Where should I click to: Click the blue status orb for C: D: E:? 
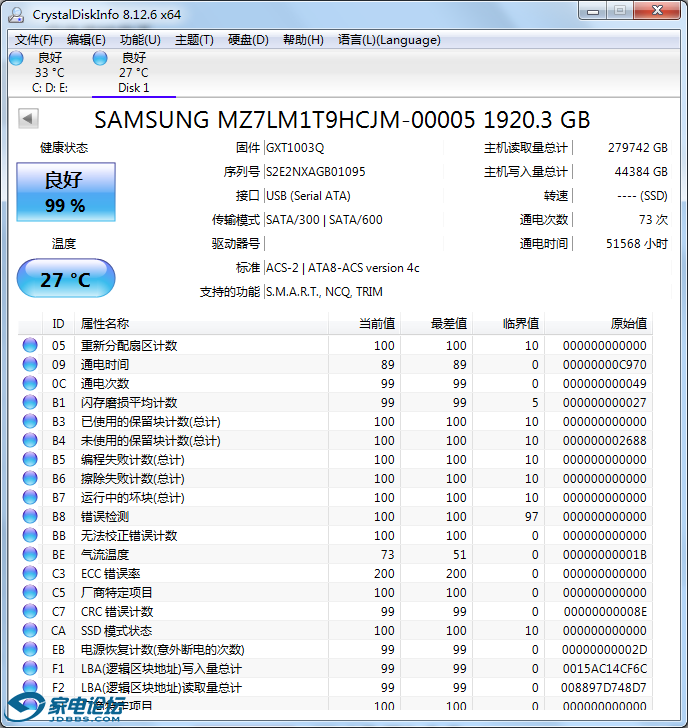(16, 58)
